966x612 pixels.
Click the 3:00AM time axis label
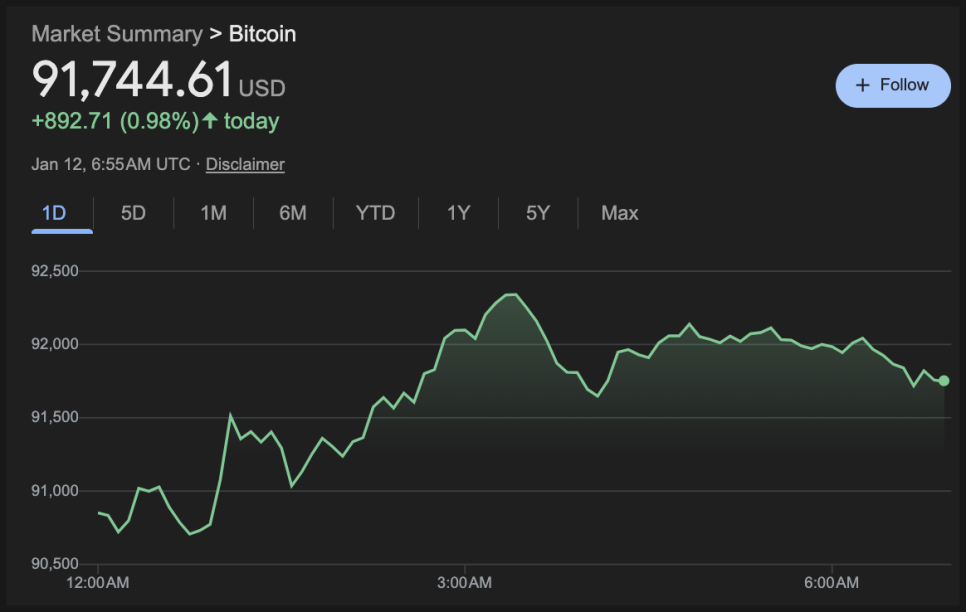coord(465,582)
